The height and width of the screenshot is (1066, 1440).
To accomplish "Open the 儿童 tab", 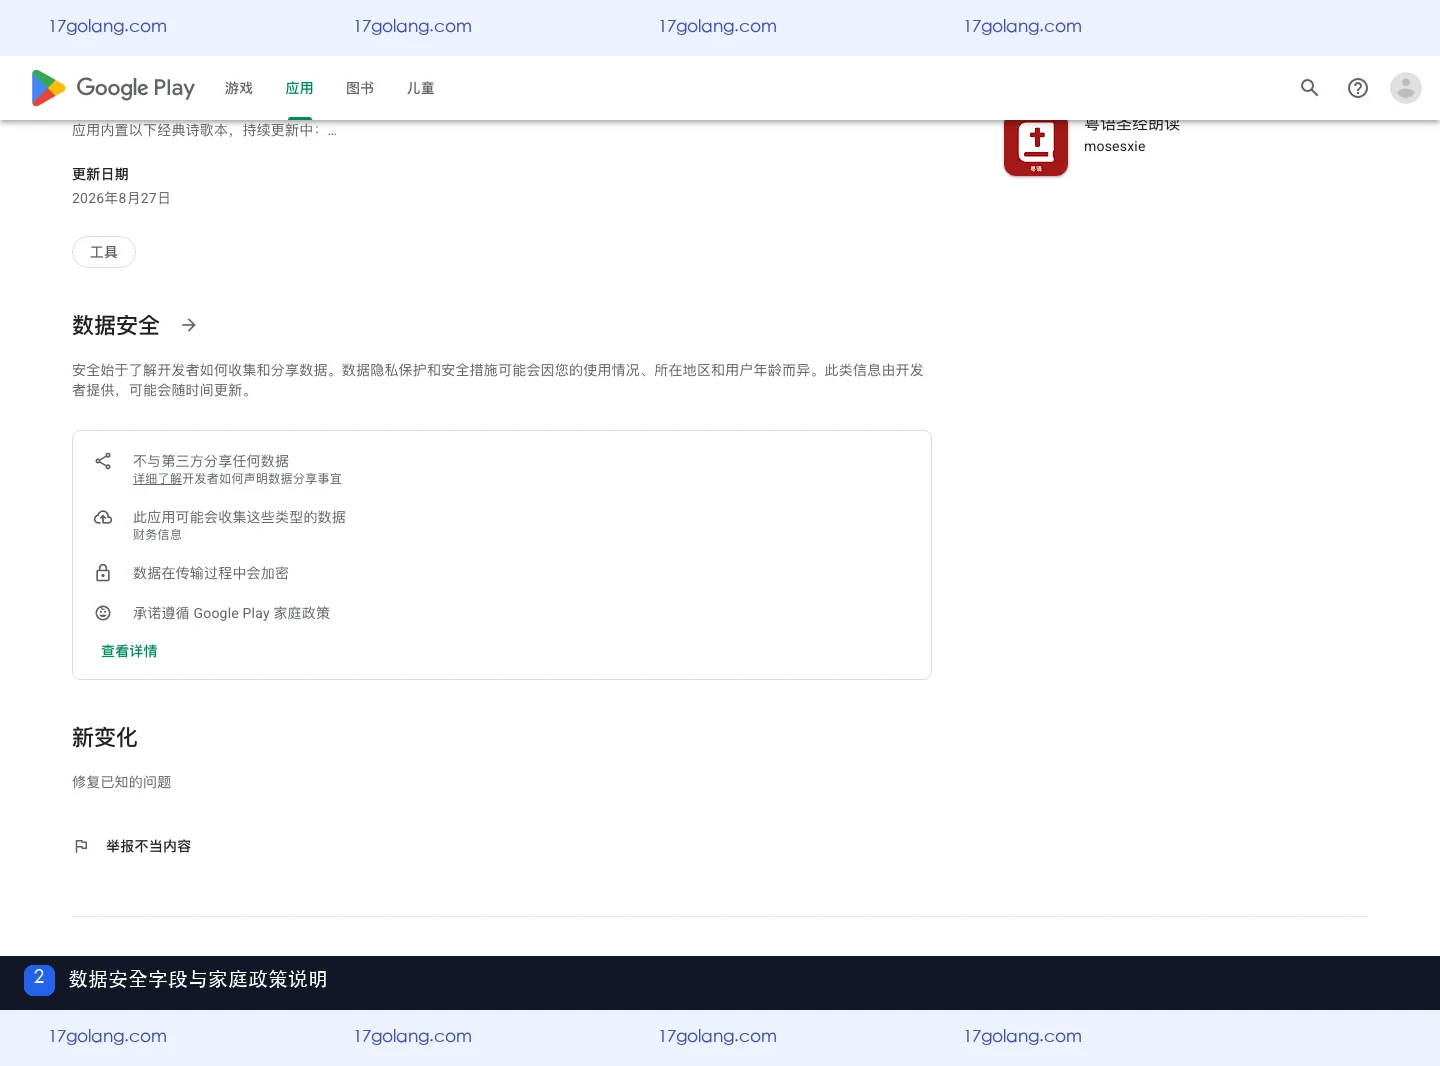I will 420,88.
